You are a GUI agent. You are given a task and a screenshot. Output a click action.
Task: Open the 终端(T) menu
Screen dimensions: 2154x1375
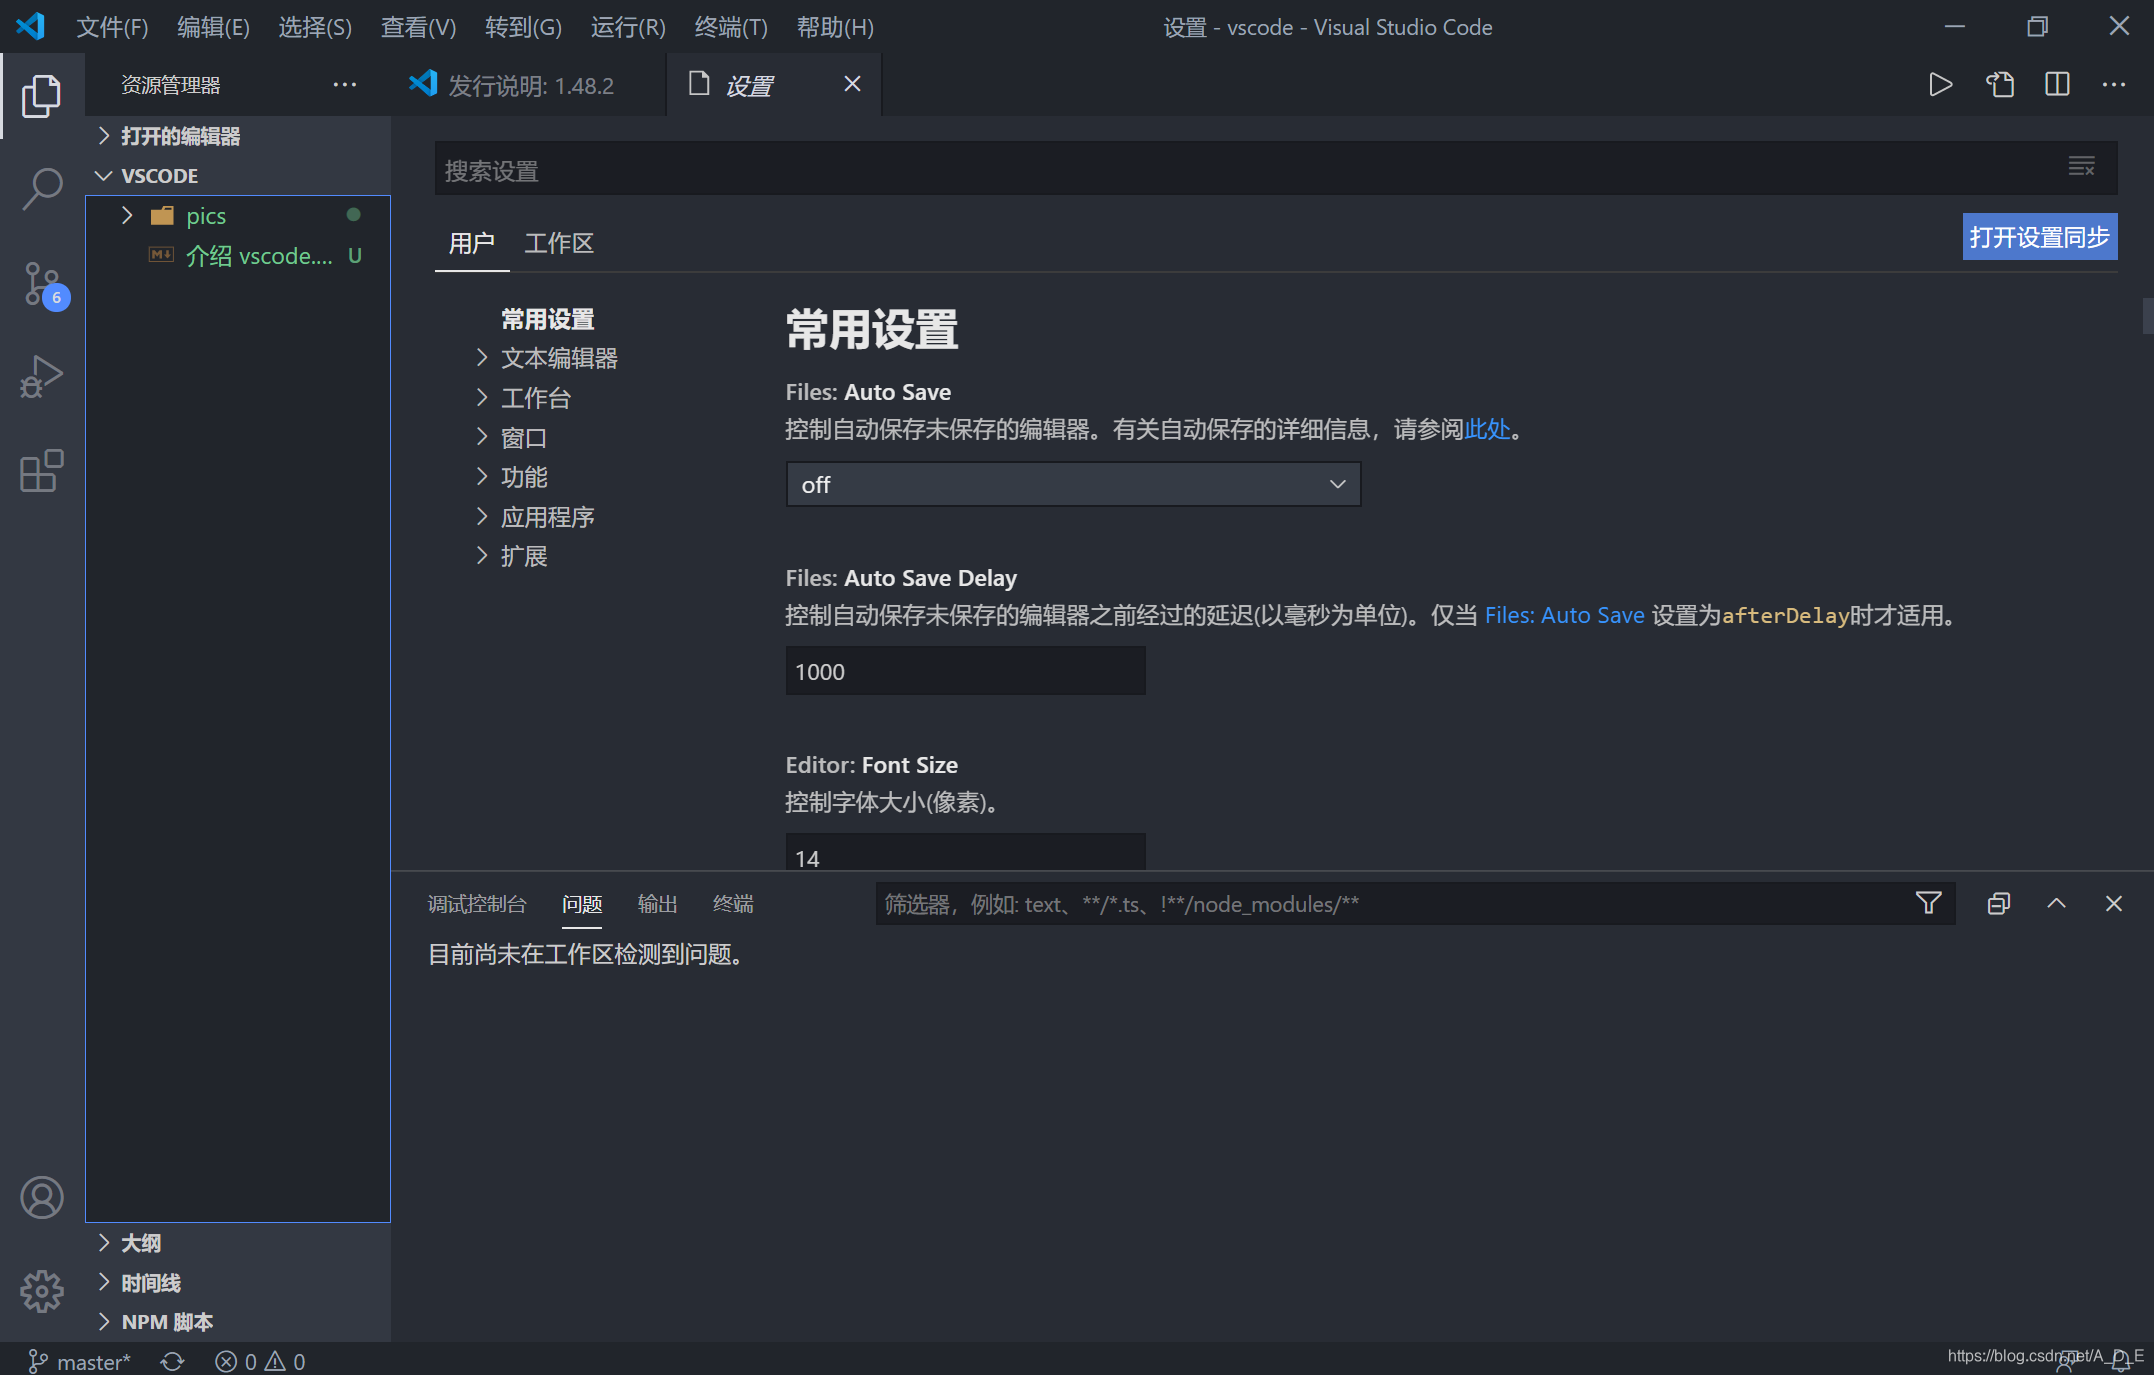pyautogui.click(x=731, y=27)
